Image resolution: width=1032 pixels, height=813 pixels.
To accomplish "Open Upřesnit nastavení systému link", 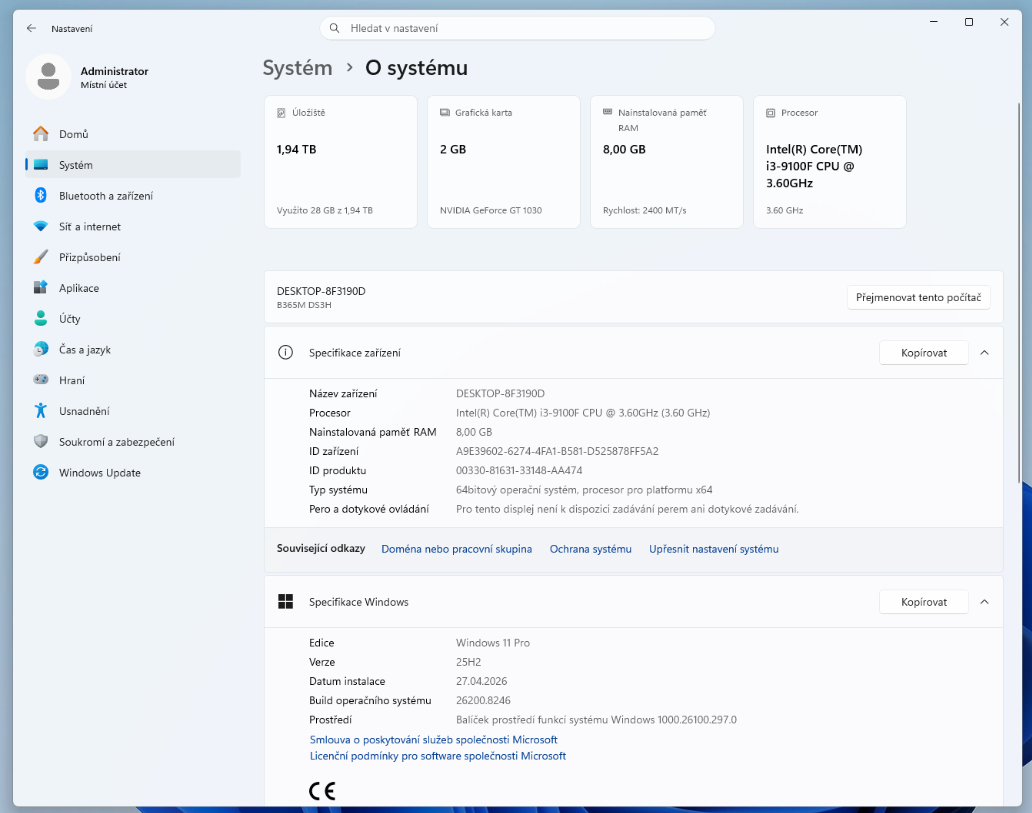I will pyautogui.click(x=713, y=549).
